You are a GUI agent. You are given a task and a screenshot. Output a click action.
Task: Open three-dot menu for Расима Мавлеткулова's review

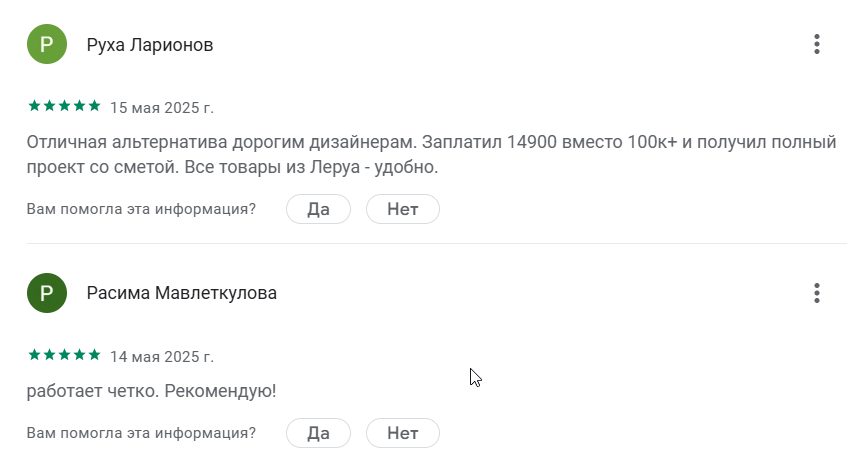coord(817,293)
